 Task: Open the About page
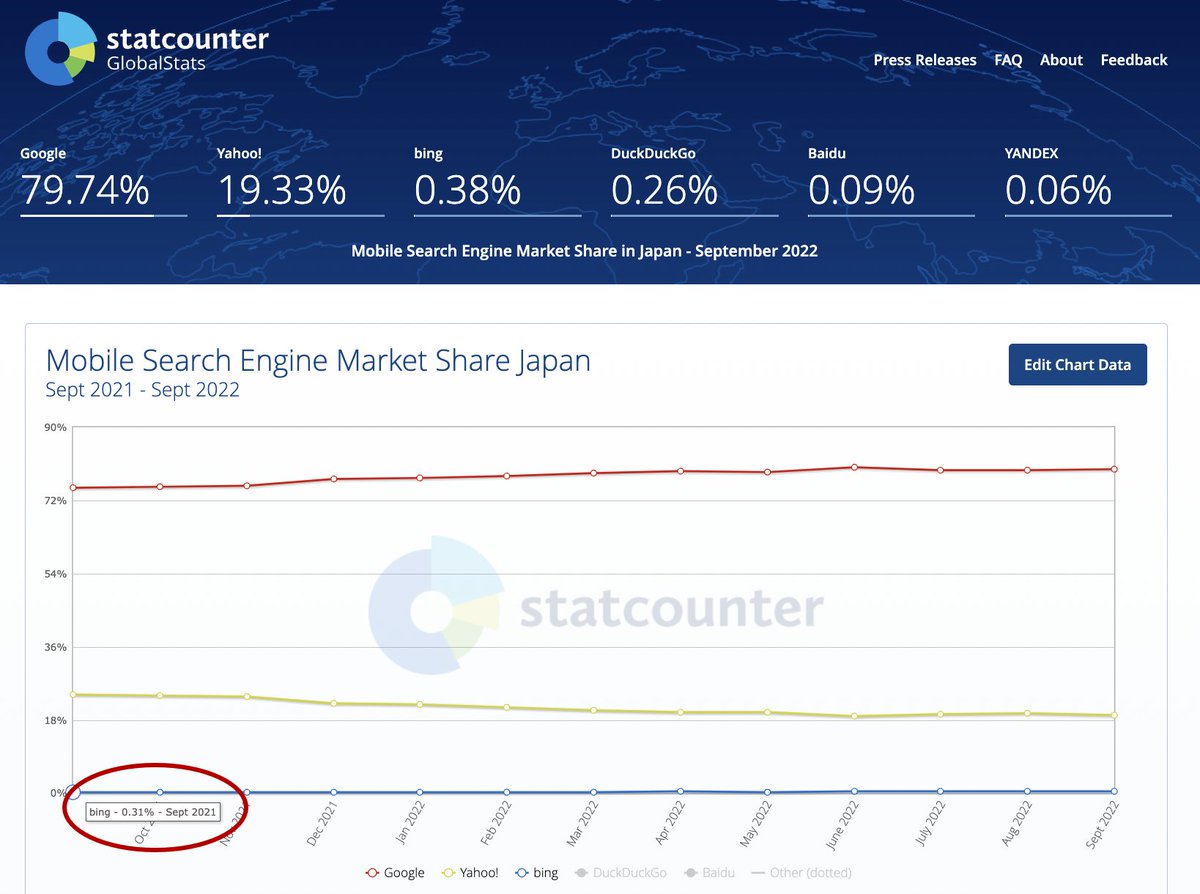point(1061,60)
